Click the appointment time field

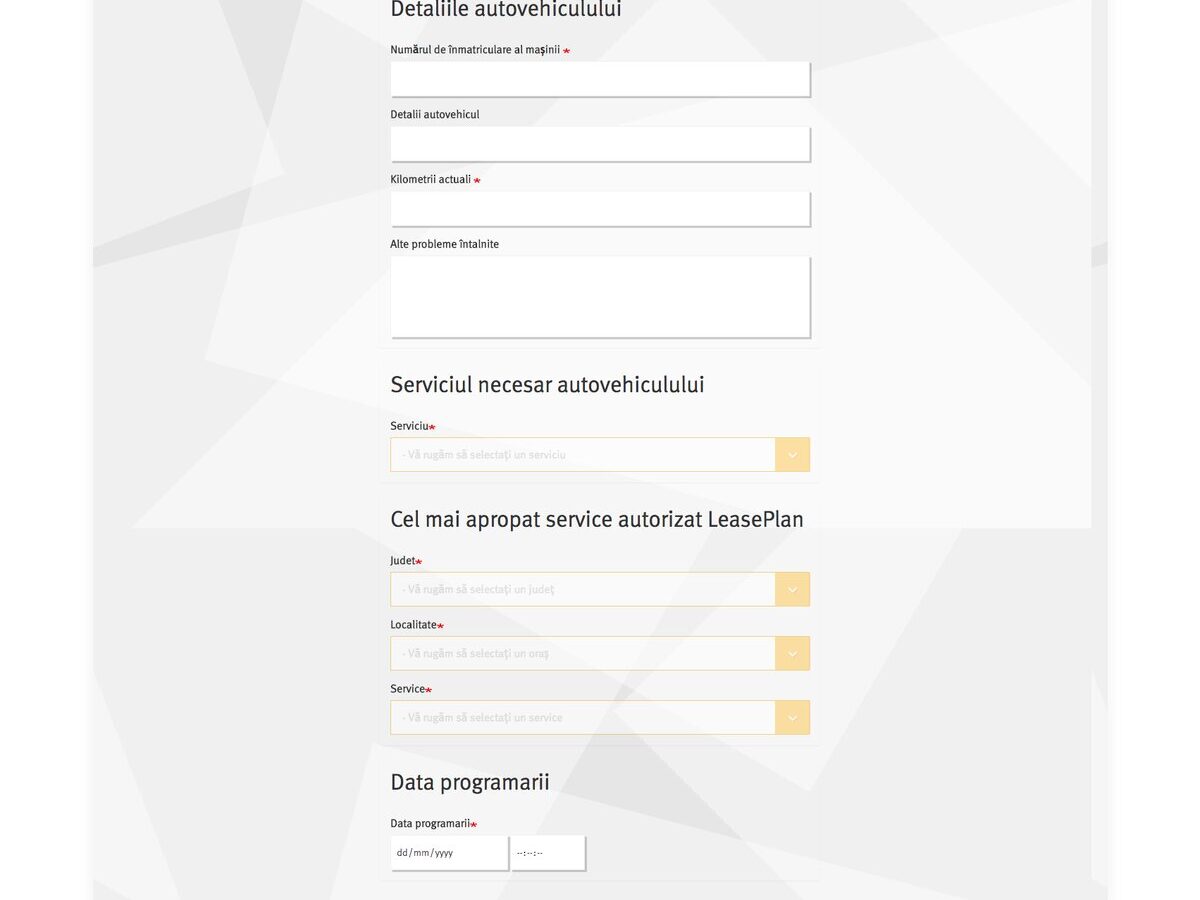(x=548, y=853)
